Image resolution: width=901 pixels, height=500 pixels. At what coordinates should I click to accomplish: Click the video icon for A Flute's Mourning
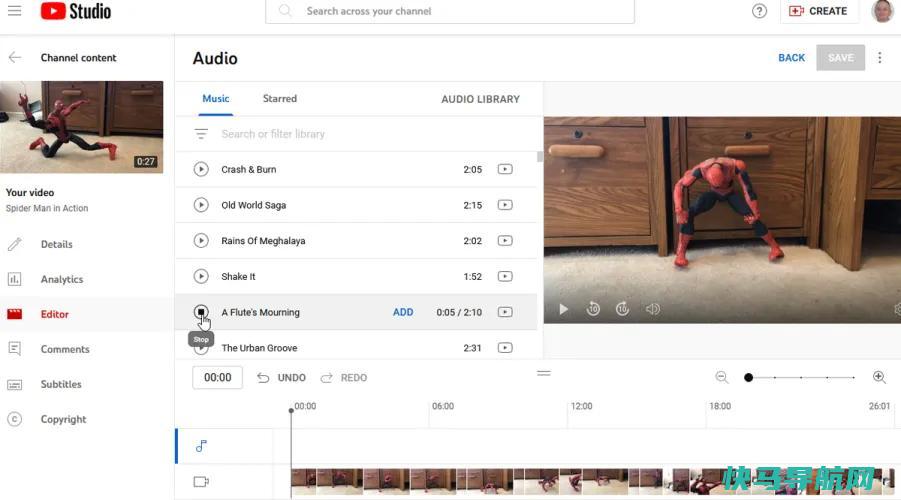pyautogui.click(x=505, y=312)
